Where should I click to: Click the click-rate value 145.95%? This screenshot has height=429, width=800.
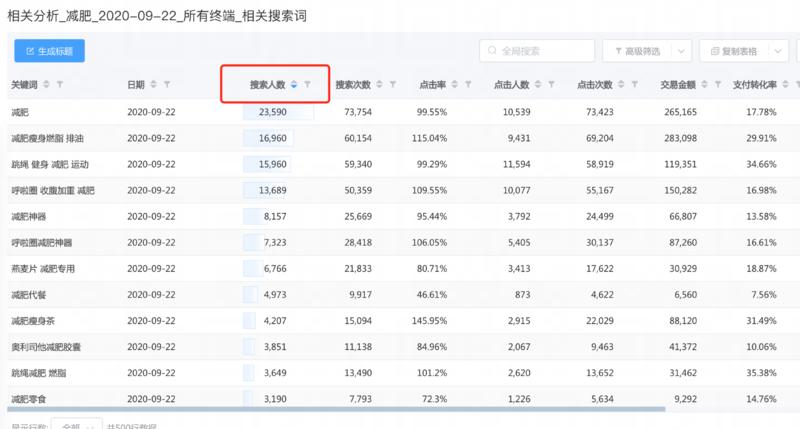(429, 321)
